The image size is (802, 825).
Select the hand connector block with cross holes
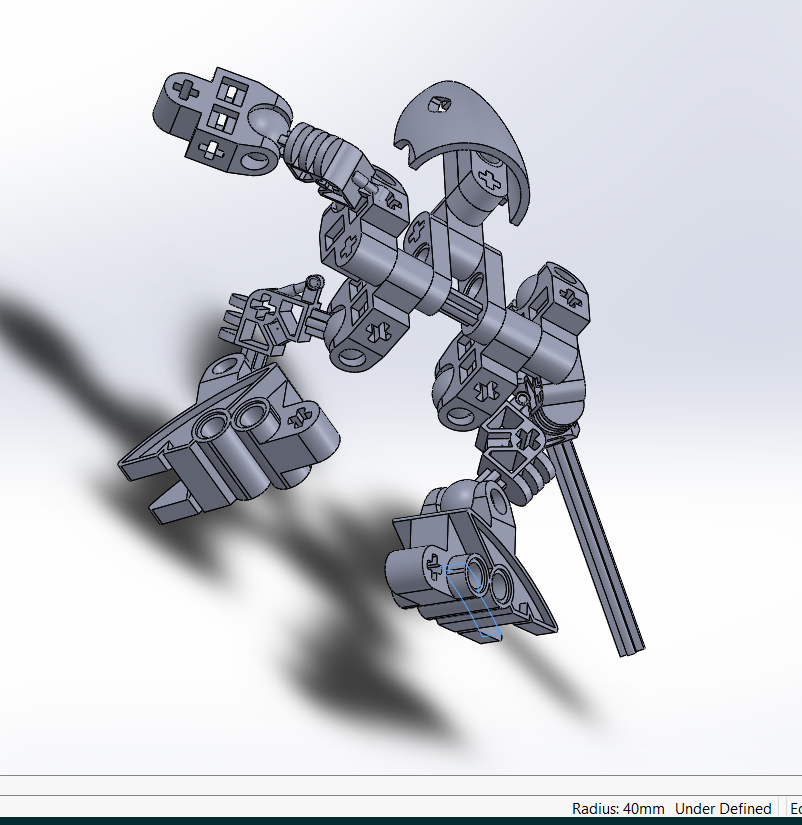pyautogui.click(x=222, y=122)
